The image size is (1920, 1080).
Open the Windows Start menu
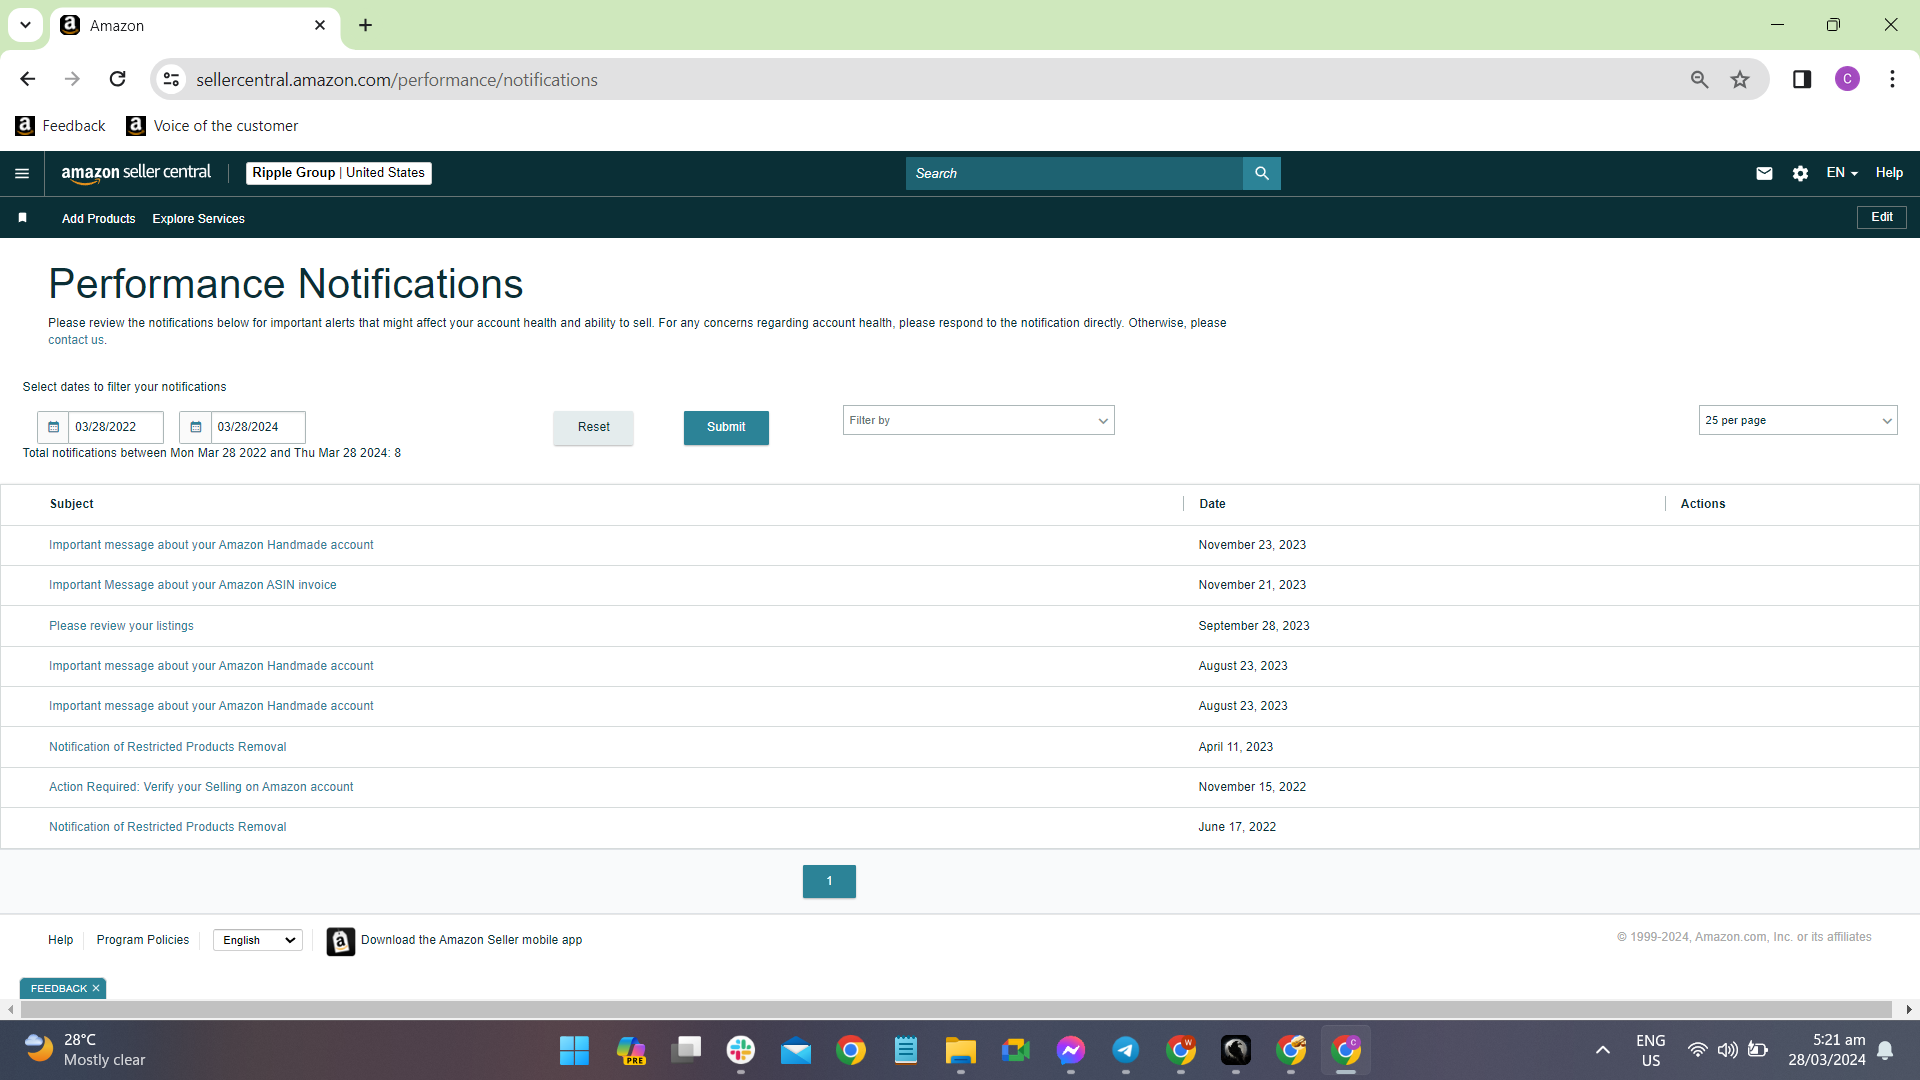[574, 1050]
